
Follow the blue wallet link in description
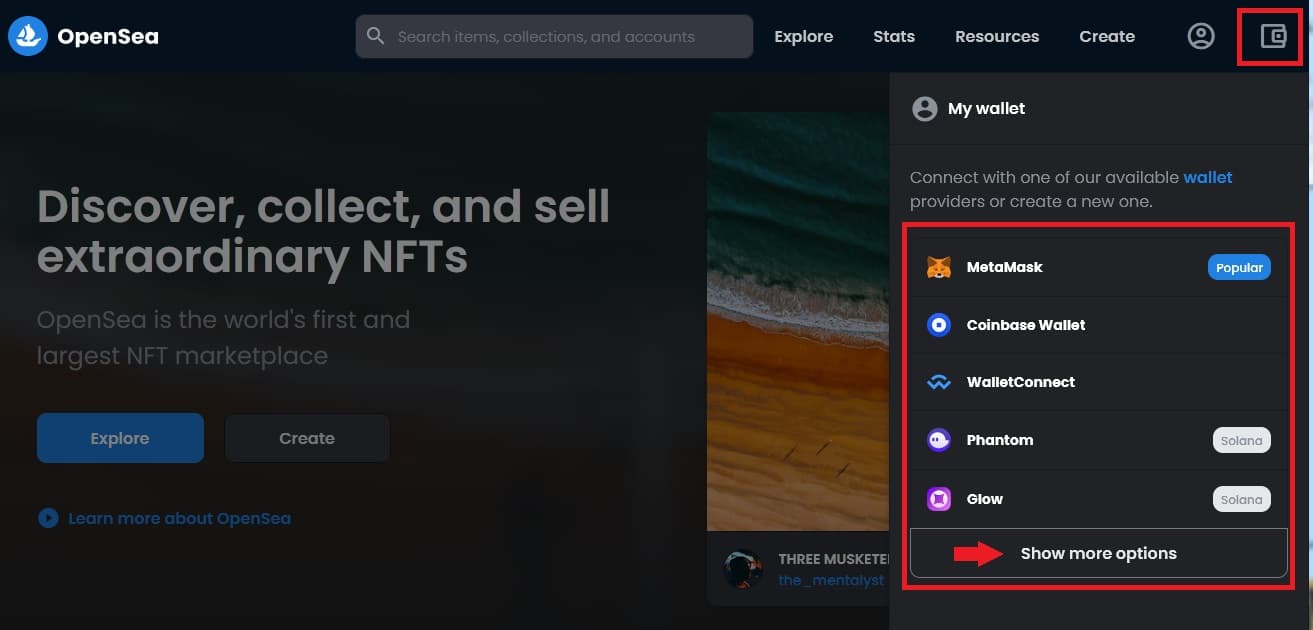(x=1208, y=177)
